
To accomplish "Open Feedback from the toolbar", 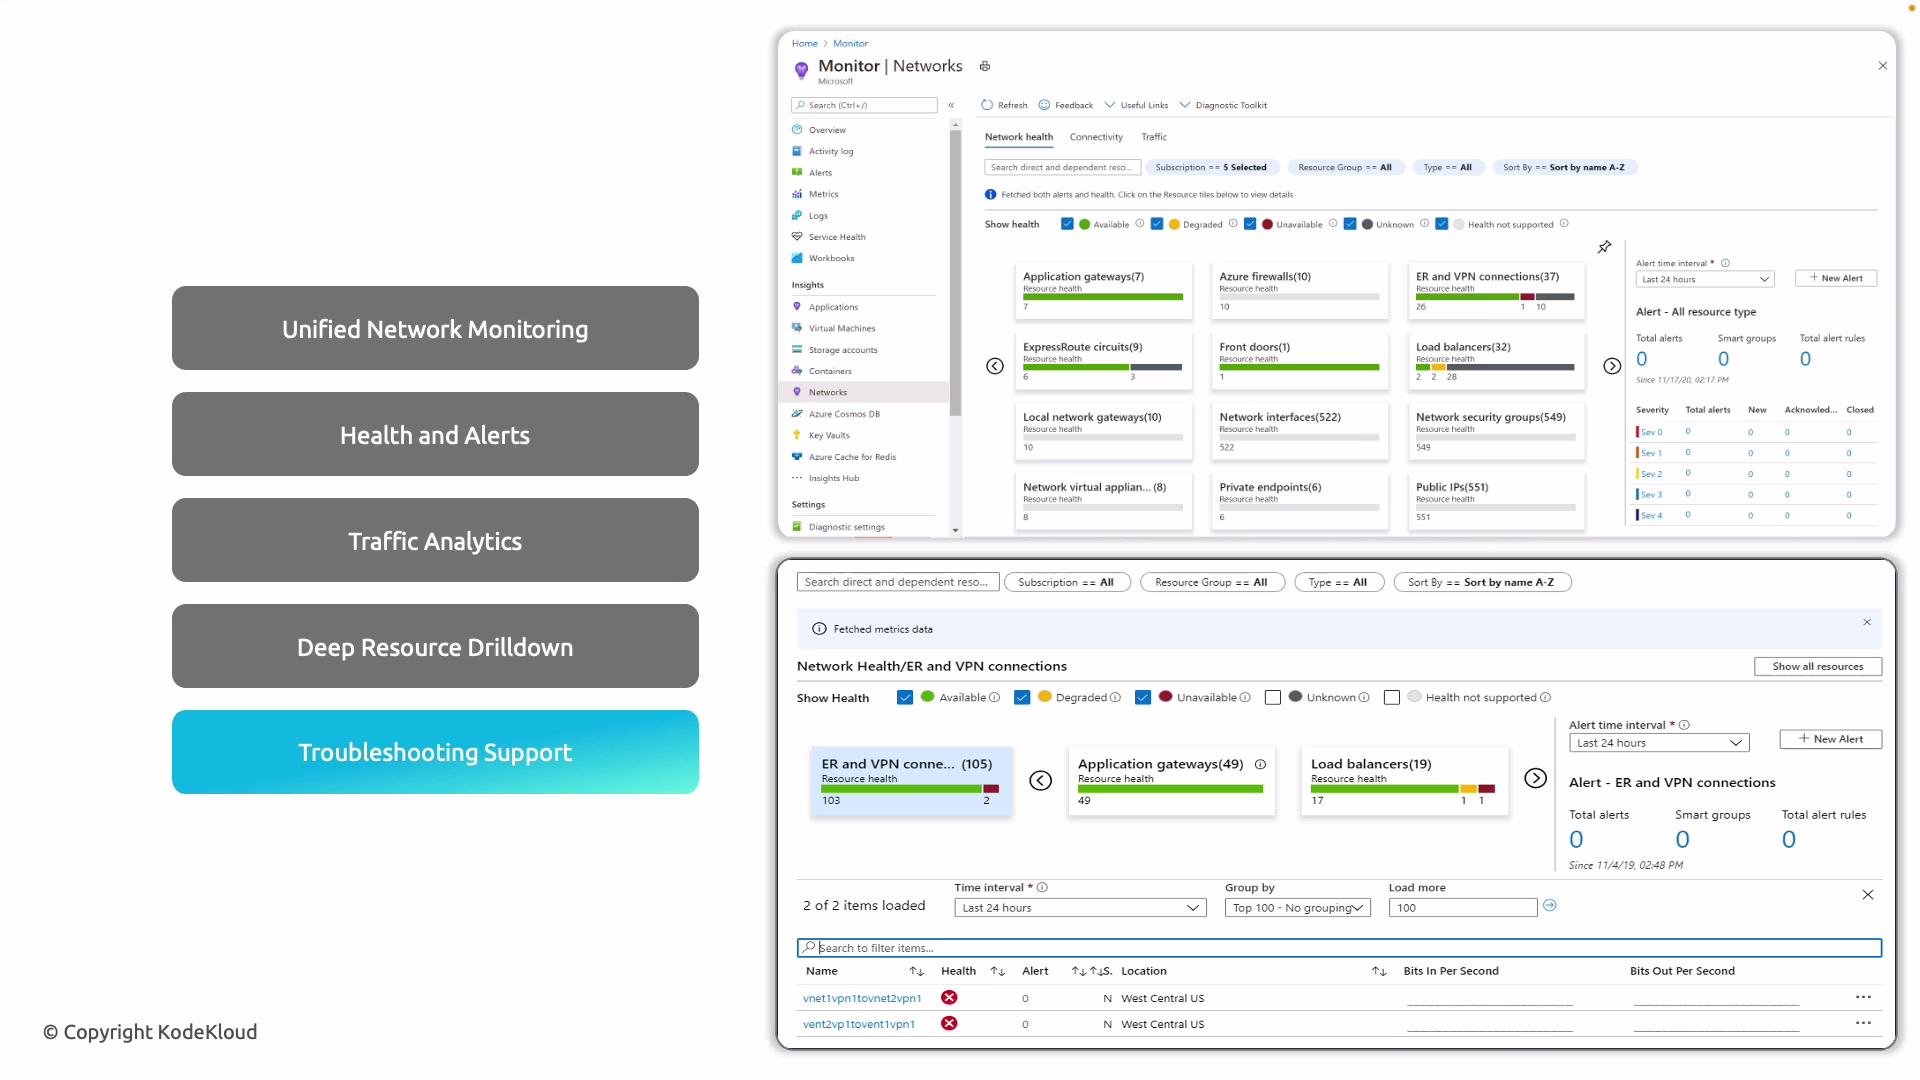I will point(1065,105).
